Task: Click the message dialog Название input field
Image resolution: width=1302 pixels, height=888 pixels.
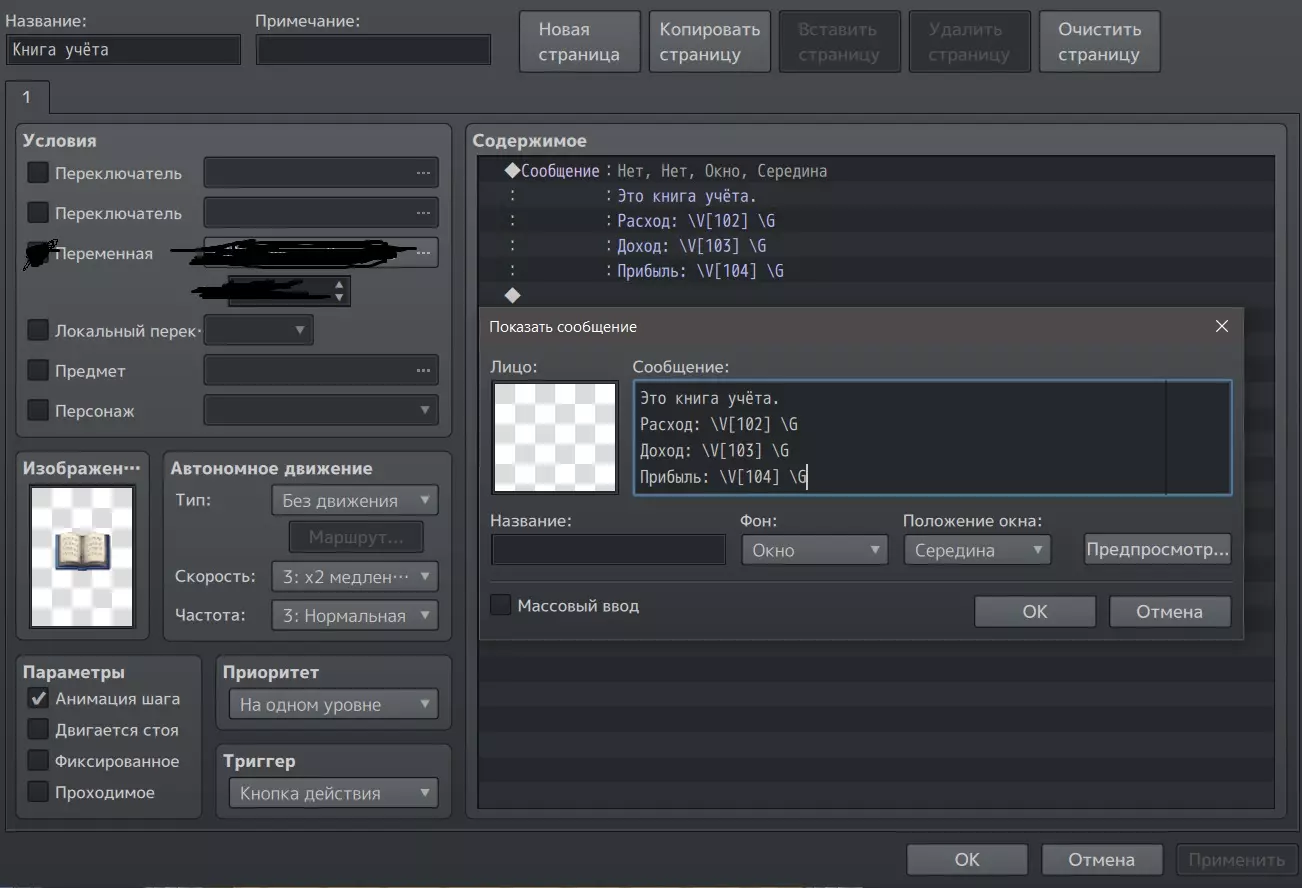Action: [x=608, y=550]
